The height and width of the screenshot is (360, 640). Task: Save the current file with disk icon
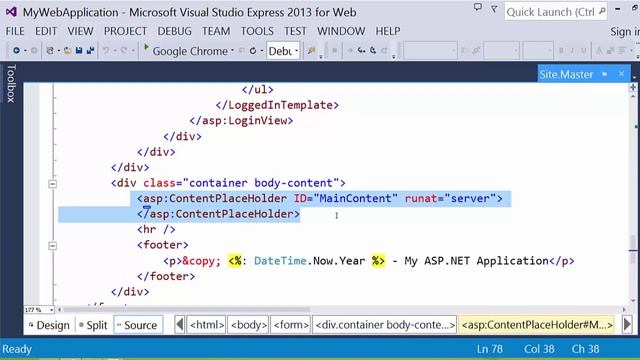pos(79,51)
